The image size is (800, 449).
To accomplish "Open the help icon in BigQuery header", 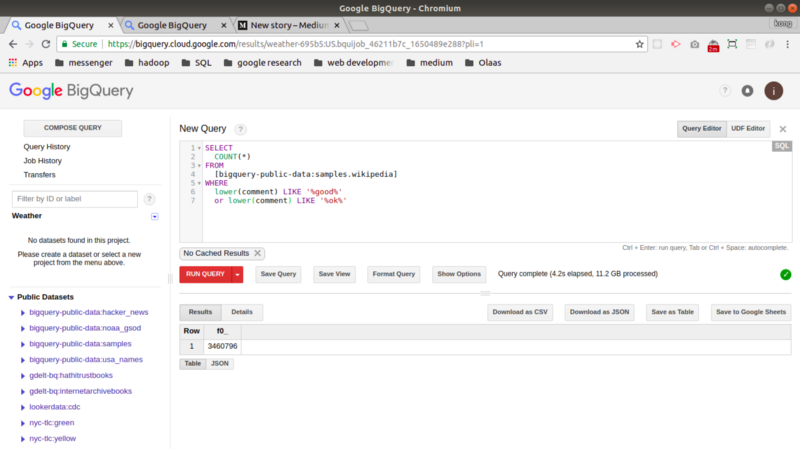I will (724, 91).
